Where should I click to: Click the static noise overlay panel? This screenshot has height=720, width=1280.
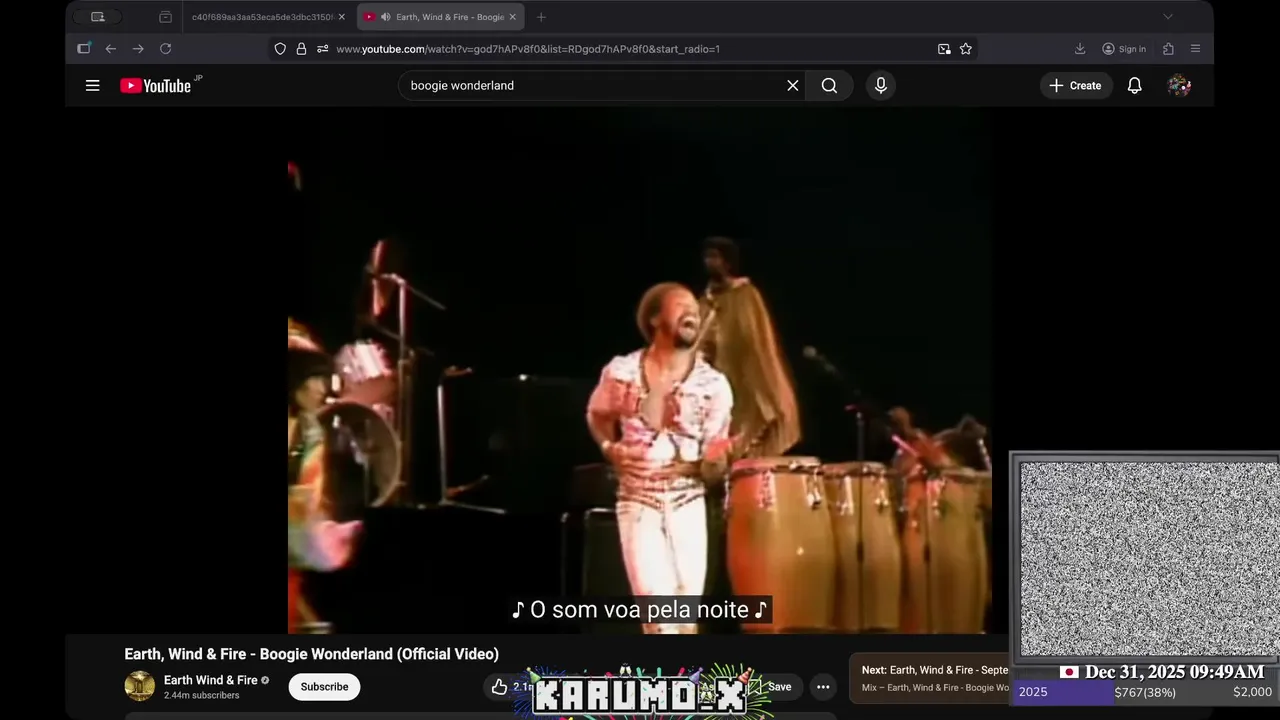click(x=1147, y=558)
